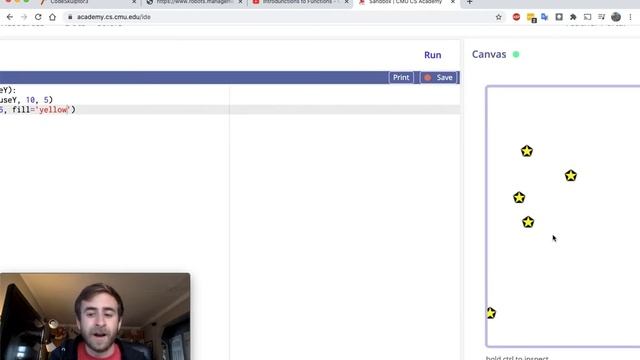
Task: Switch to the Introductions to Functions tab
Action: coord(300,2)
